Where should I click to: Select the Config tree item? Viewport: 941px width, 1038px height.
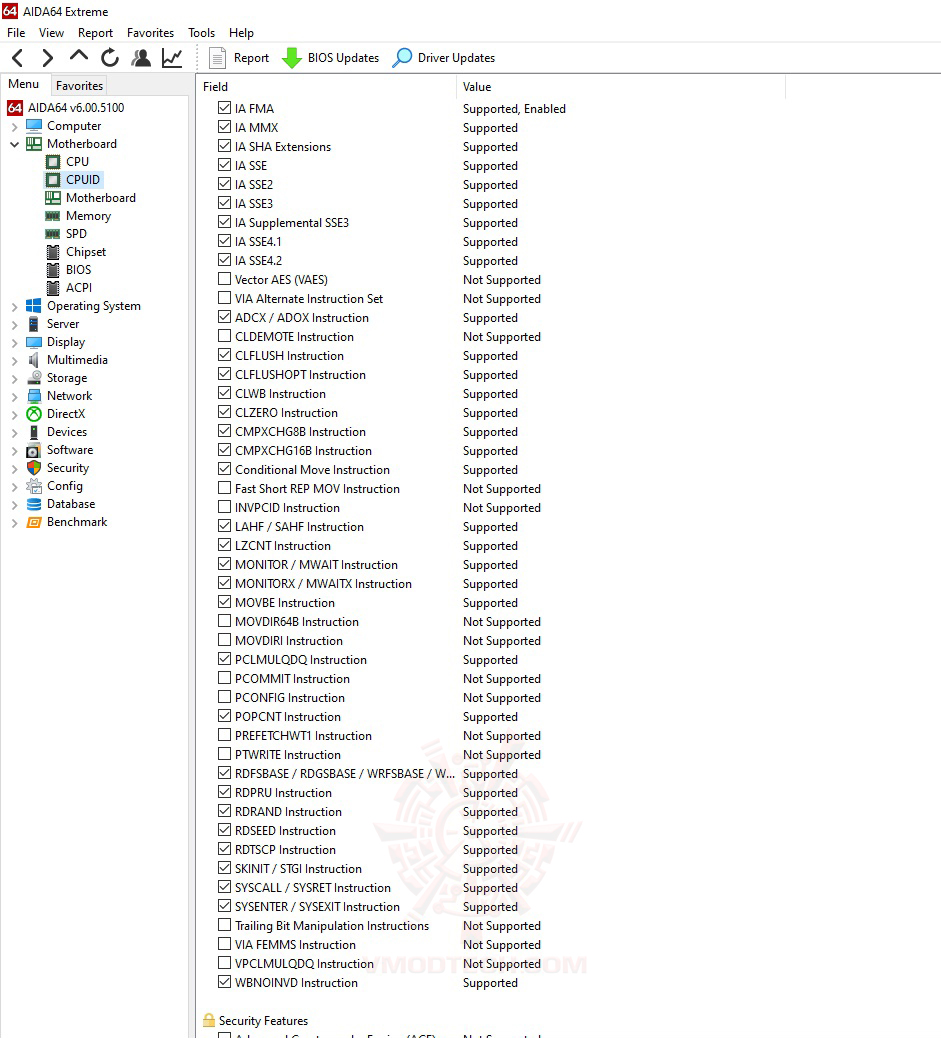tap(65, 486)
